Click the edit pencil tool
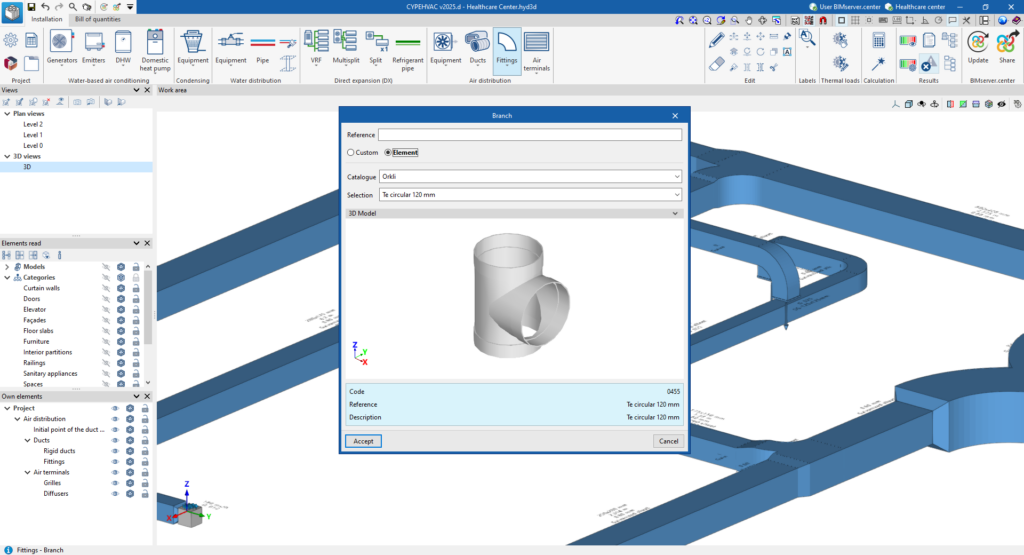The height and width of the screenshot is (555, 1024). coord(716,40)
